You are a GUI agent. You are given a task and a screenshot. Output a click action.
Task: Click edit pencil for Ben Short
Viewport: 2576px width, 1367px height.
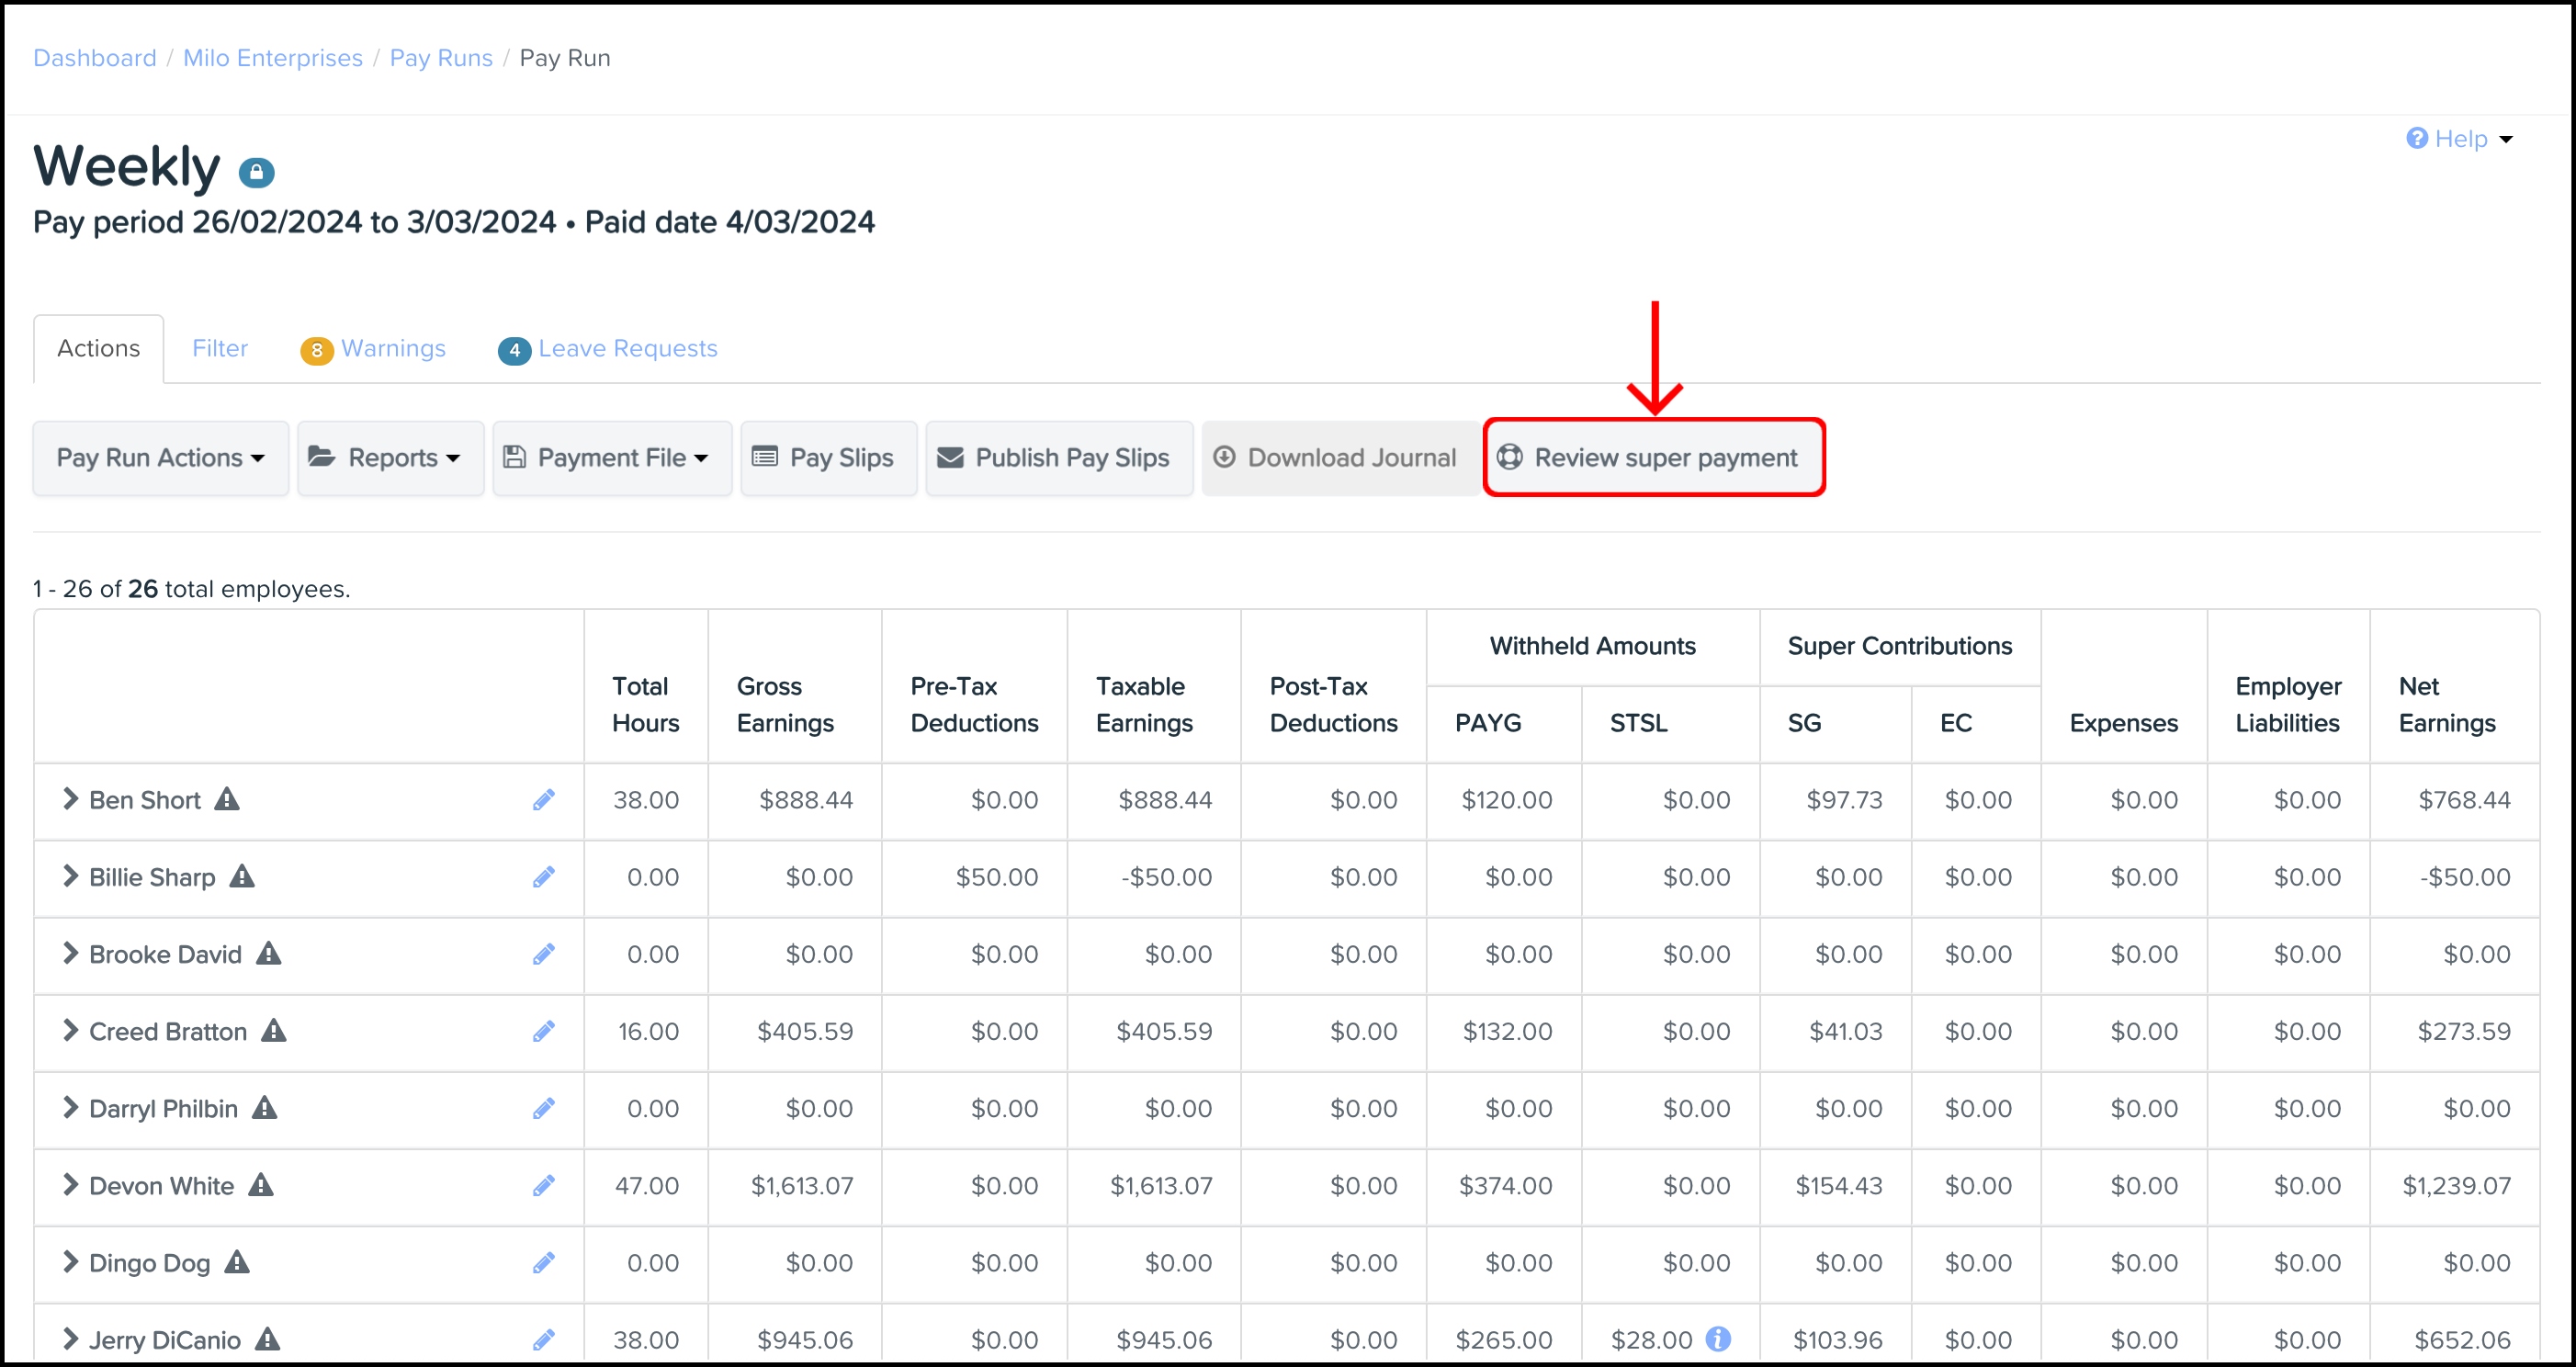[543, 800]
